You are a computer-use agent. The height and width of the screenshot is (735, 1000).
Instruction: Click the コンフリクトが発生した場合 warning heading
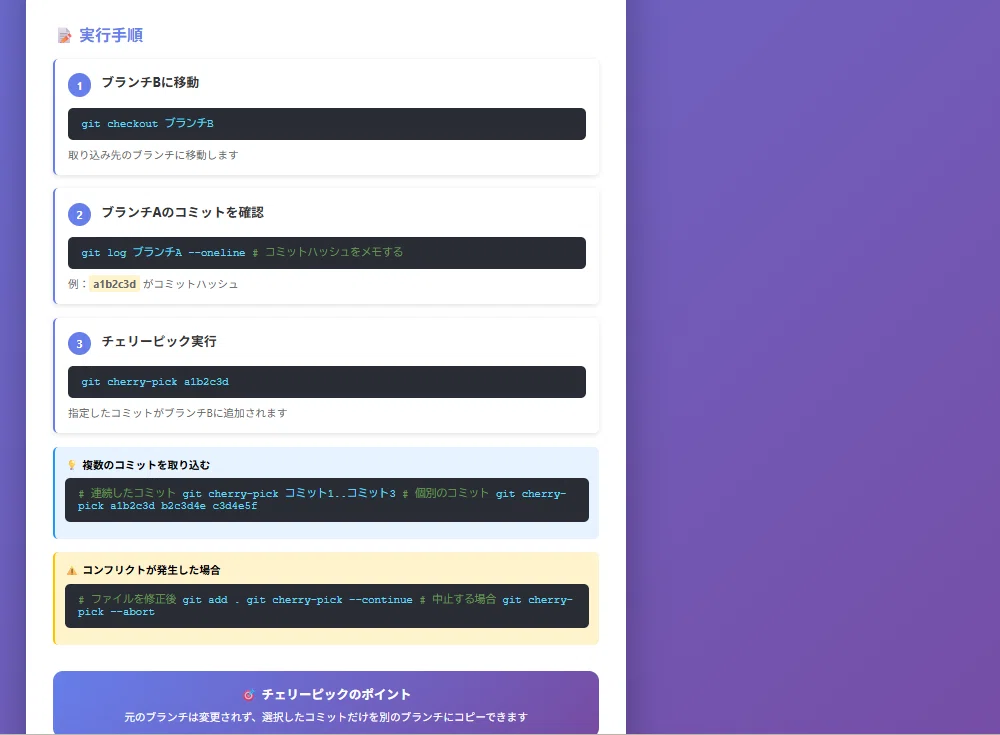coord(151,570)
